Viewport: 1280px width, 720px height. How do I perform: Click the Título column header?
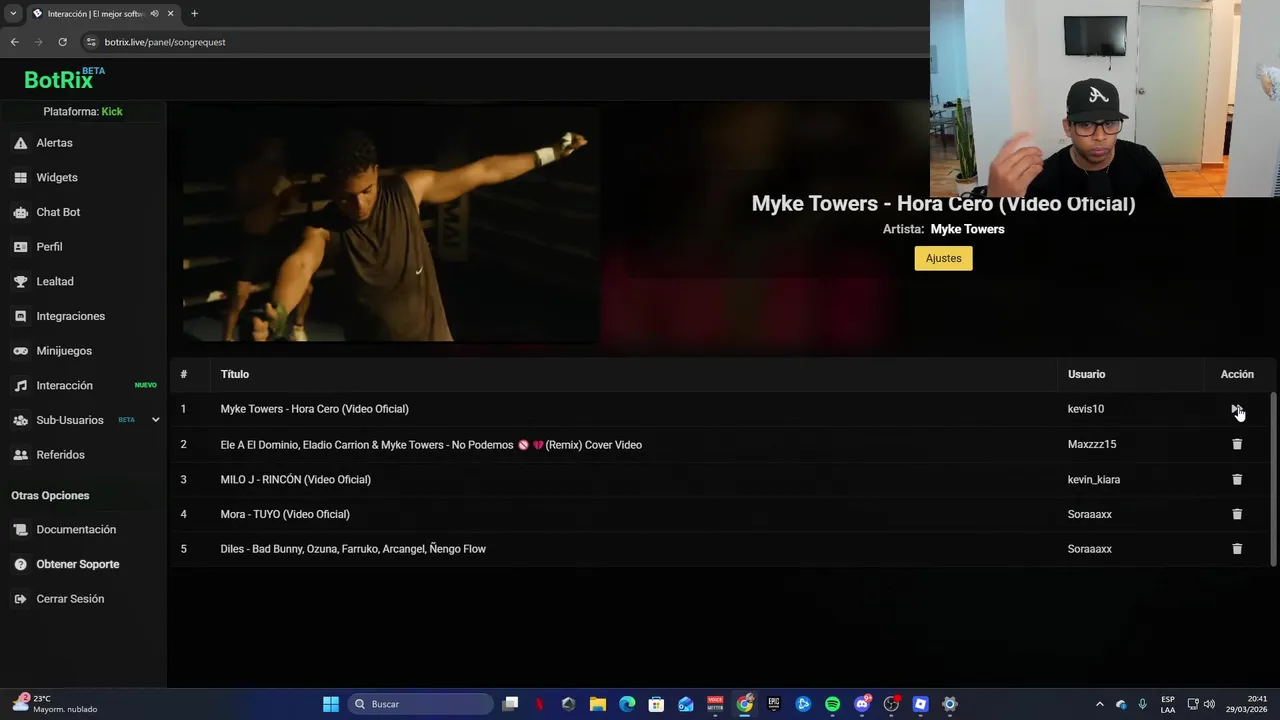pos(235,374)
